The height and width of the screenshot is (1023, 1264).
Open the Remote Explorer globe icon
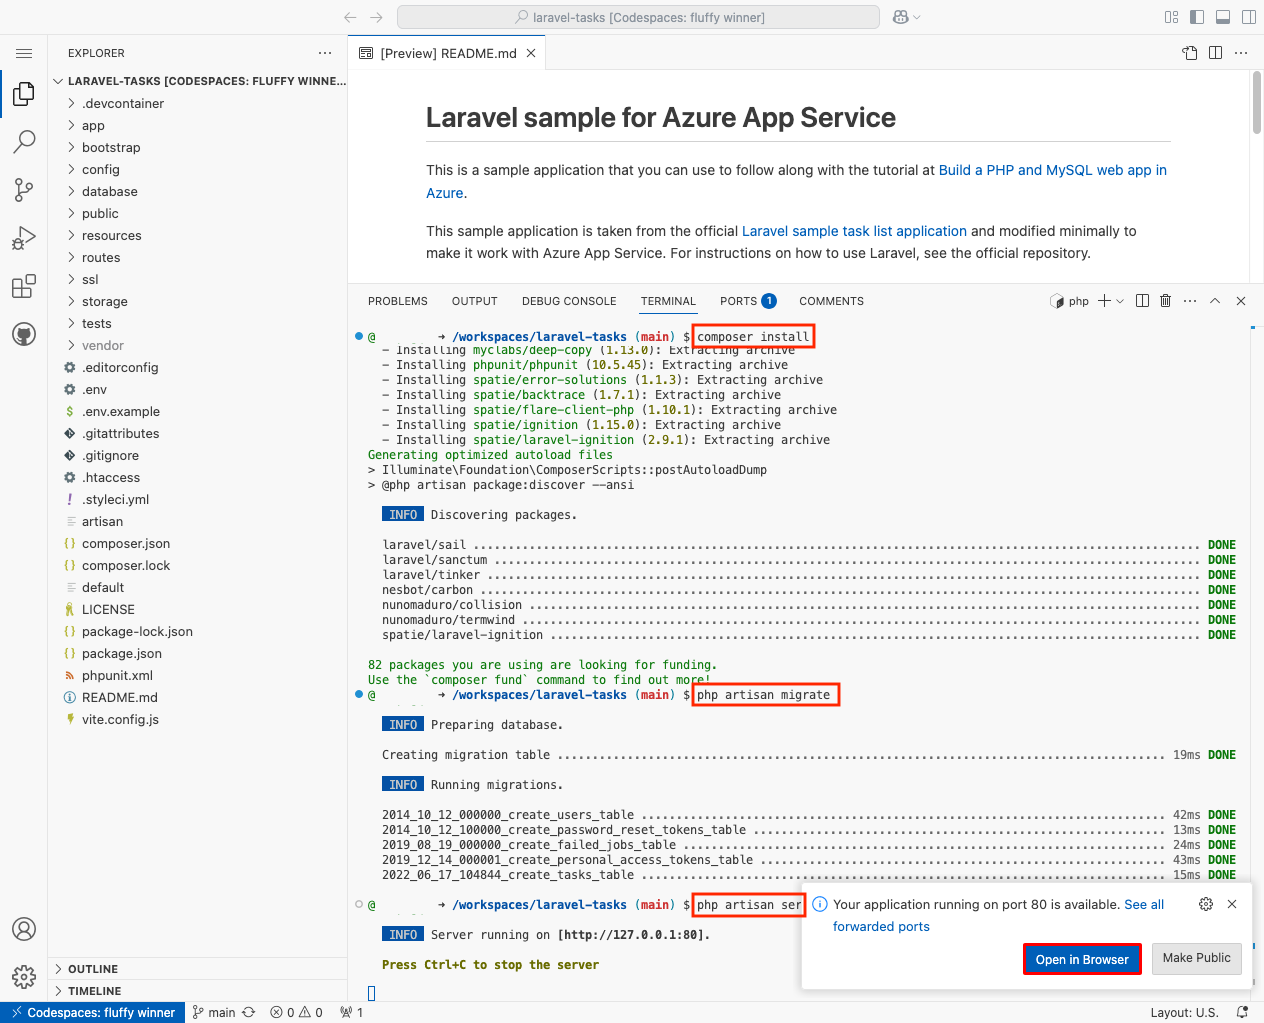point(24,334)
